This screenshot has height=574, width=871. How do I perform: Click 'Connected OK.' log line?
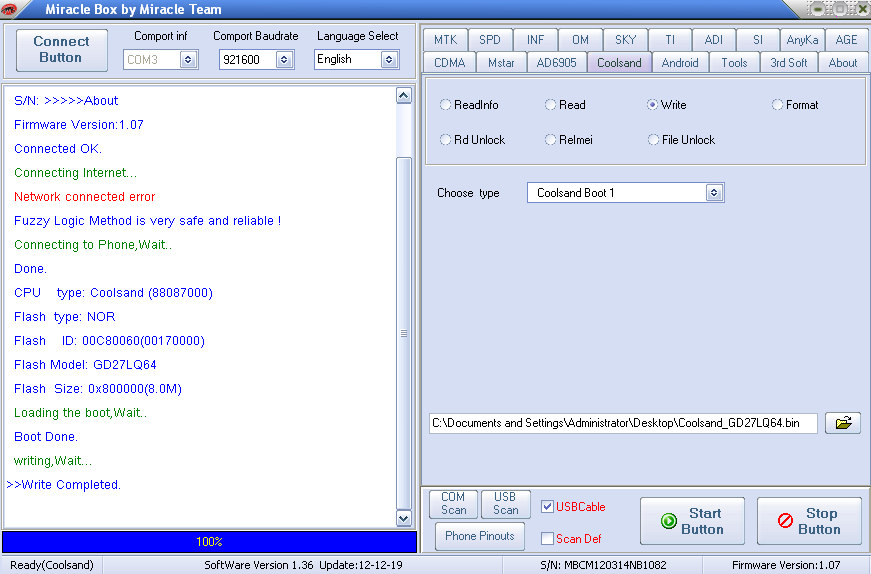coord(58,149)
